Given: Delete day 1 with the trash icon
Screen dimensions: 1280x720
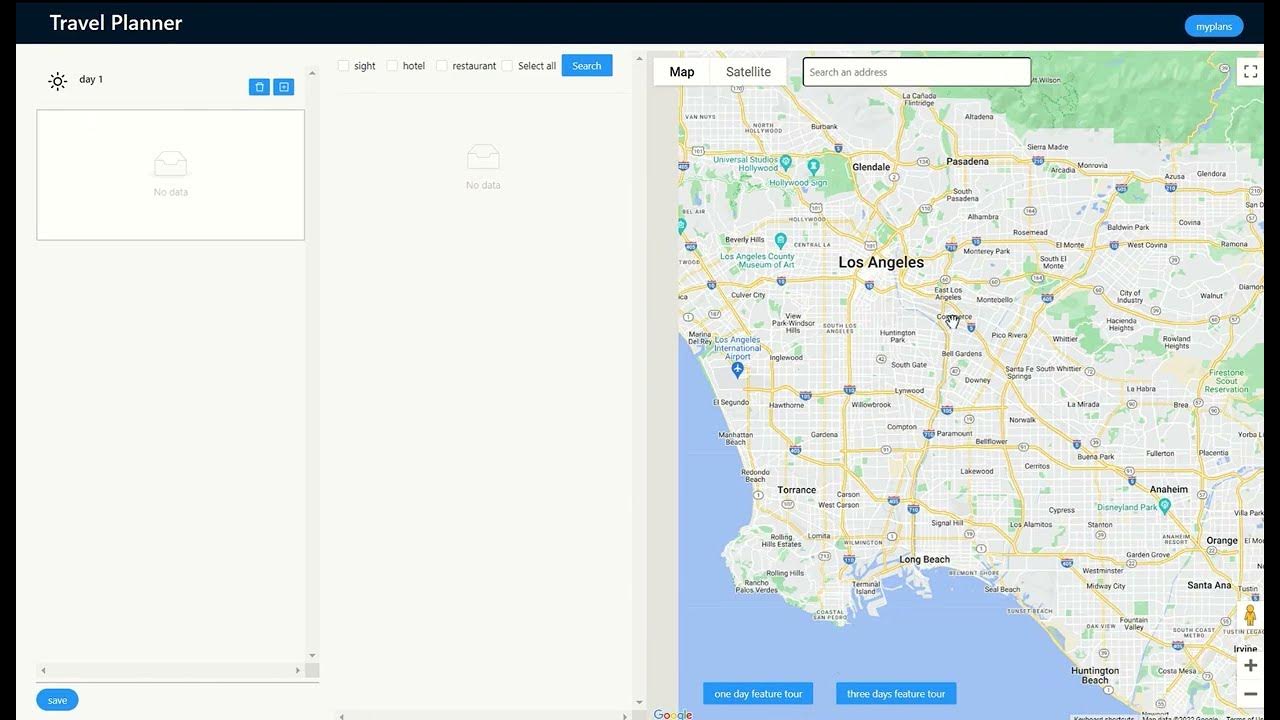Looking at the screenshot, I should pyautogui.click(x=259, y=87).
